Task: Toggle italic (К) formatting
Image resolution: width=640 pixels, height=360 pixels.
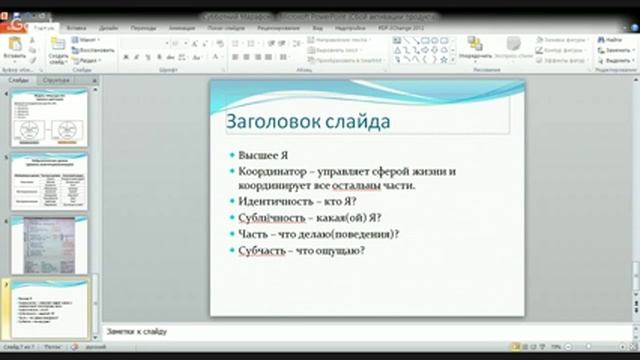Action: click(x=137, y=57)
